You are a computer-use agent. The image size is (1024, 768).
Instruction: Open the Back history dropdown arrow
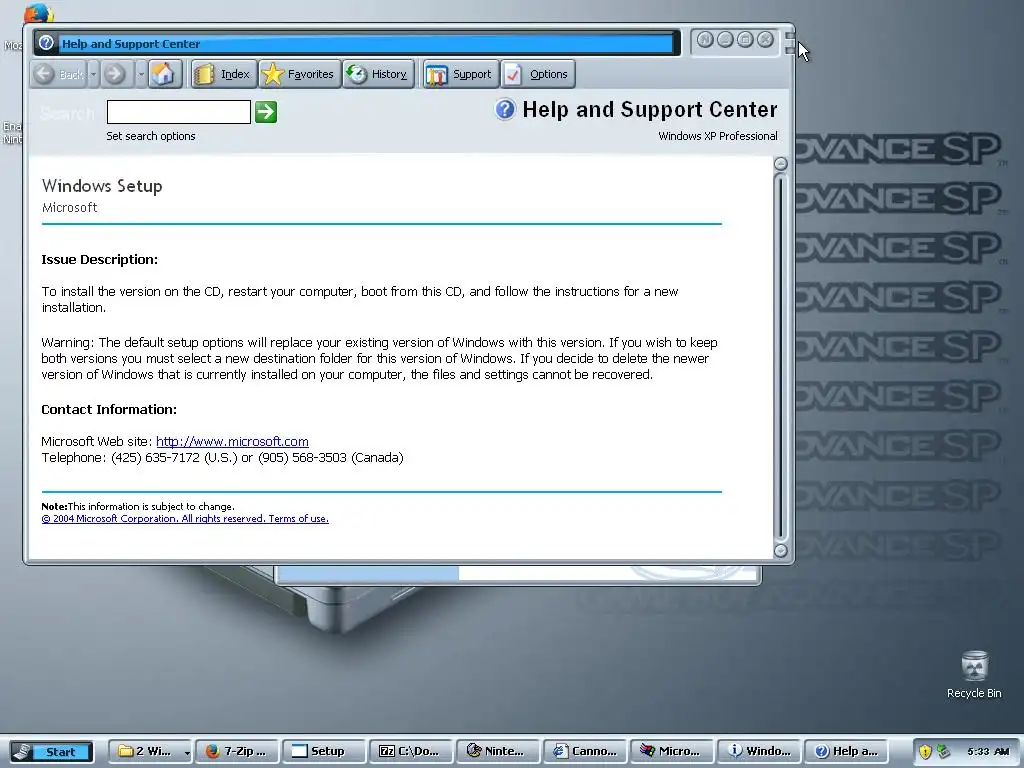coord(93,74)
